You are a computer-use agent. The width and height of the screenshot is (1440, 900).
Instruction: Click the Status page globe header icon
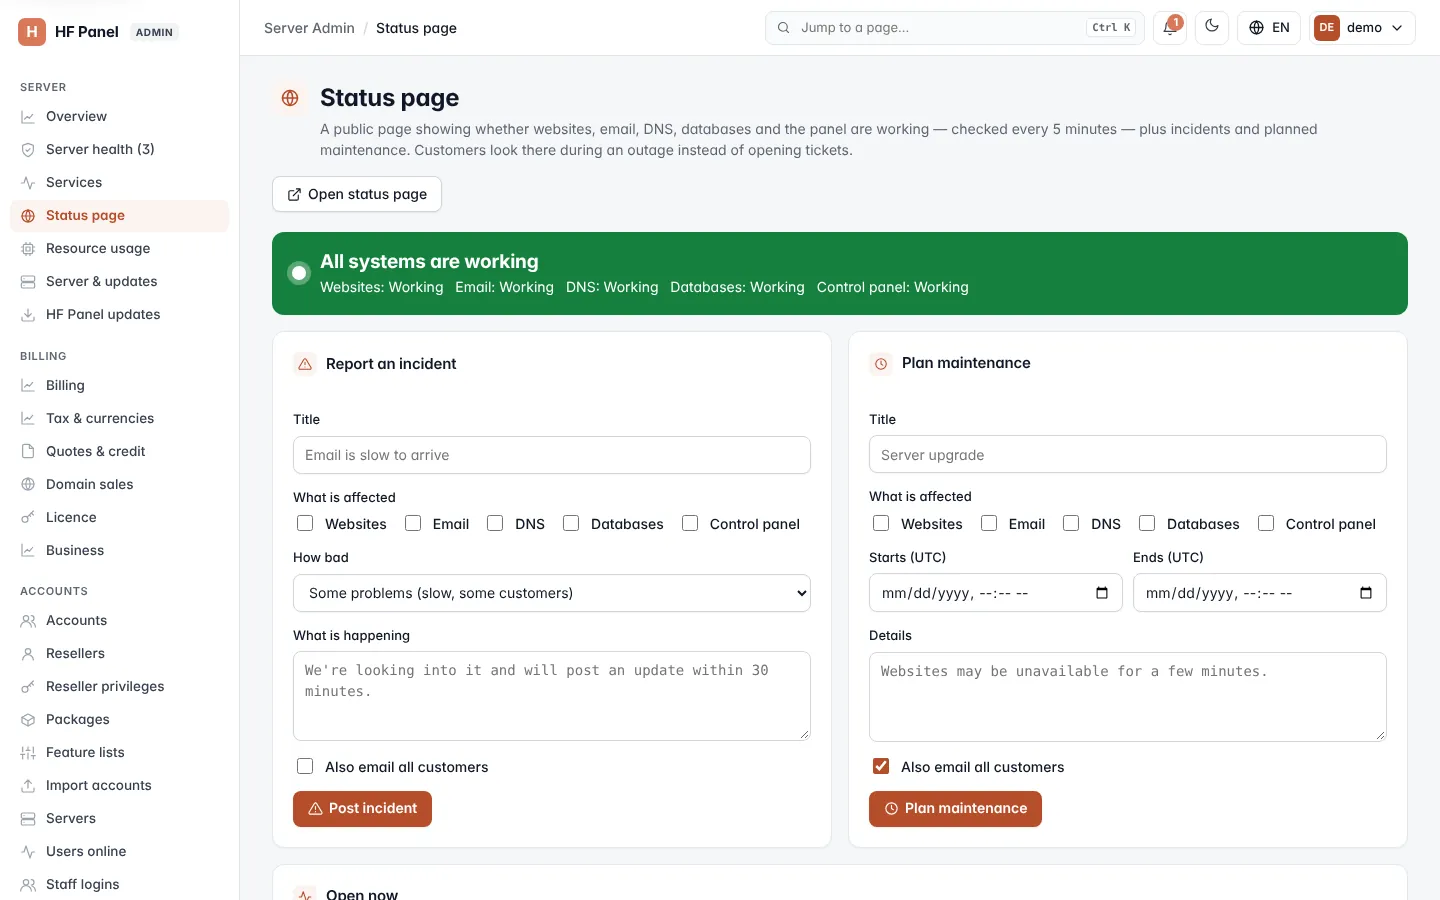click(x=290, y=98)
